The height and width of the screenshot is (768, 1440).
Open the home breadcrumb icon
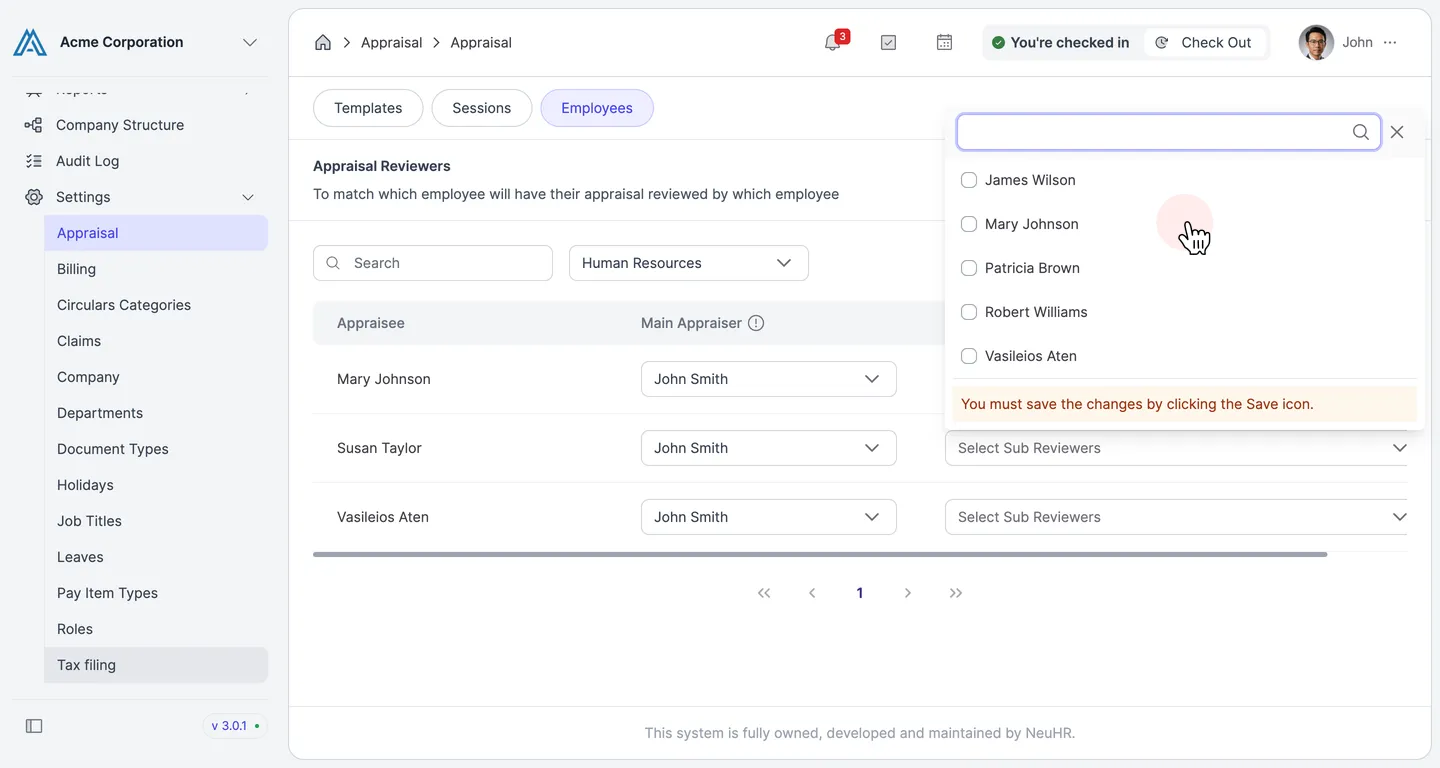coord(323,42)
